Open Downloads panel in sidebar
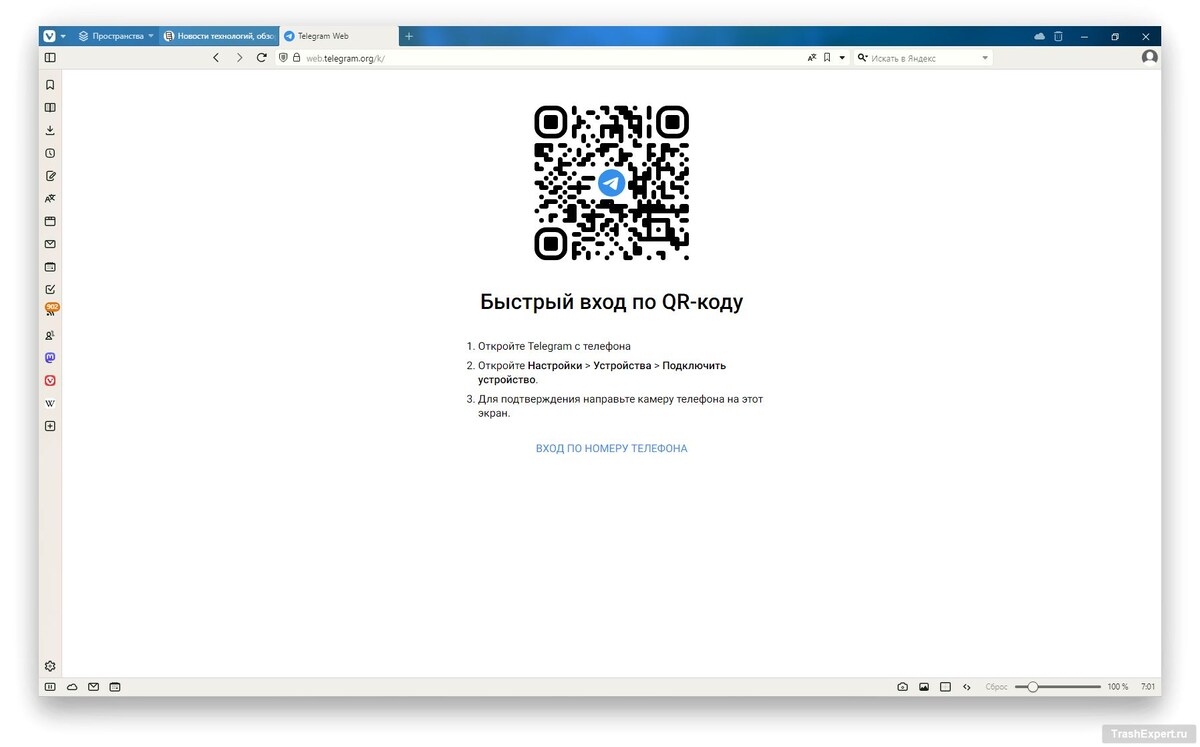1200x747 pixels. (50, 130)
